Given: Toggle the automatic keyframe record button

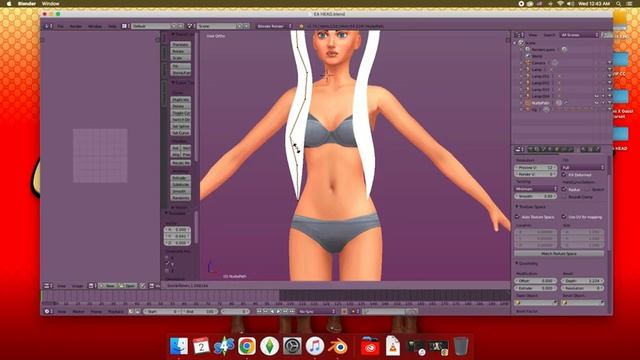Looking at the screenshot, I should point(344,311).
